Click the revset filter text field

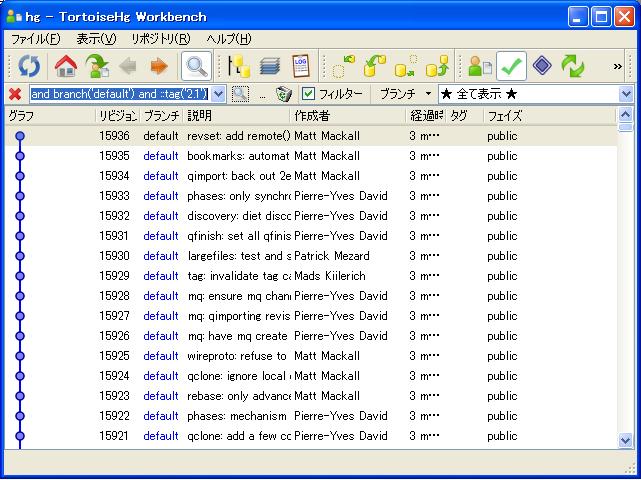pyautogui.click(x=121, y=94)
